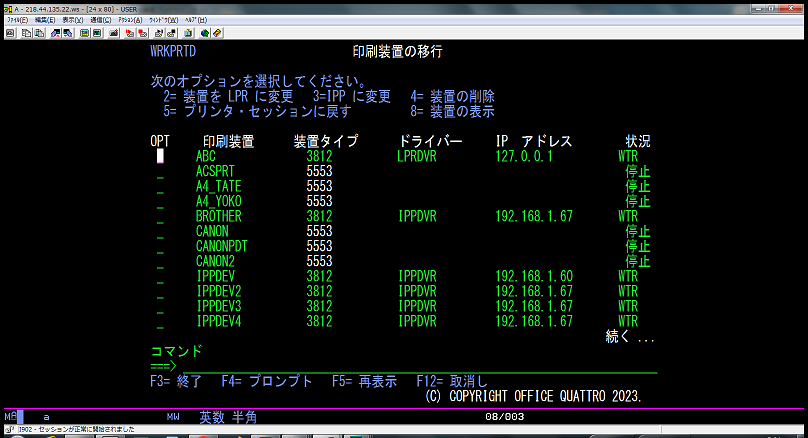This screenshot has width=808, height=438.
Task: Click the Receive File from Host icon
Action: pos(66,32)
